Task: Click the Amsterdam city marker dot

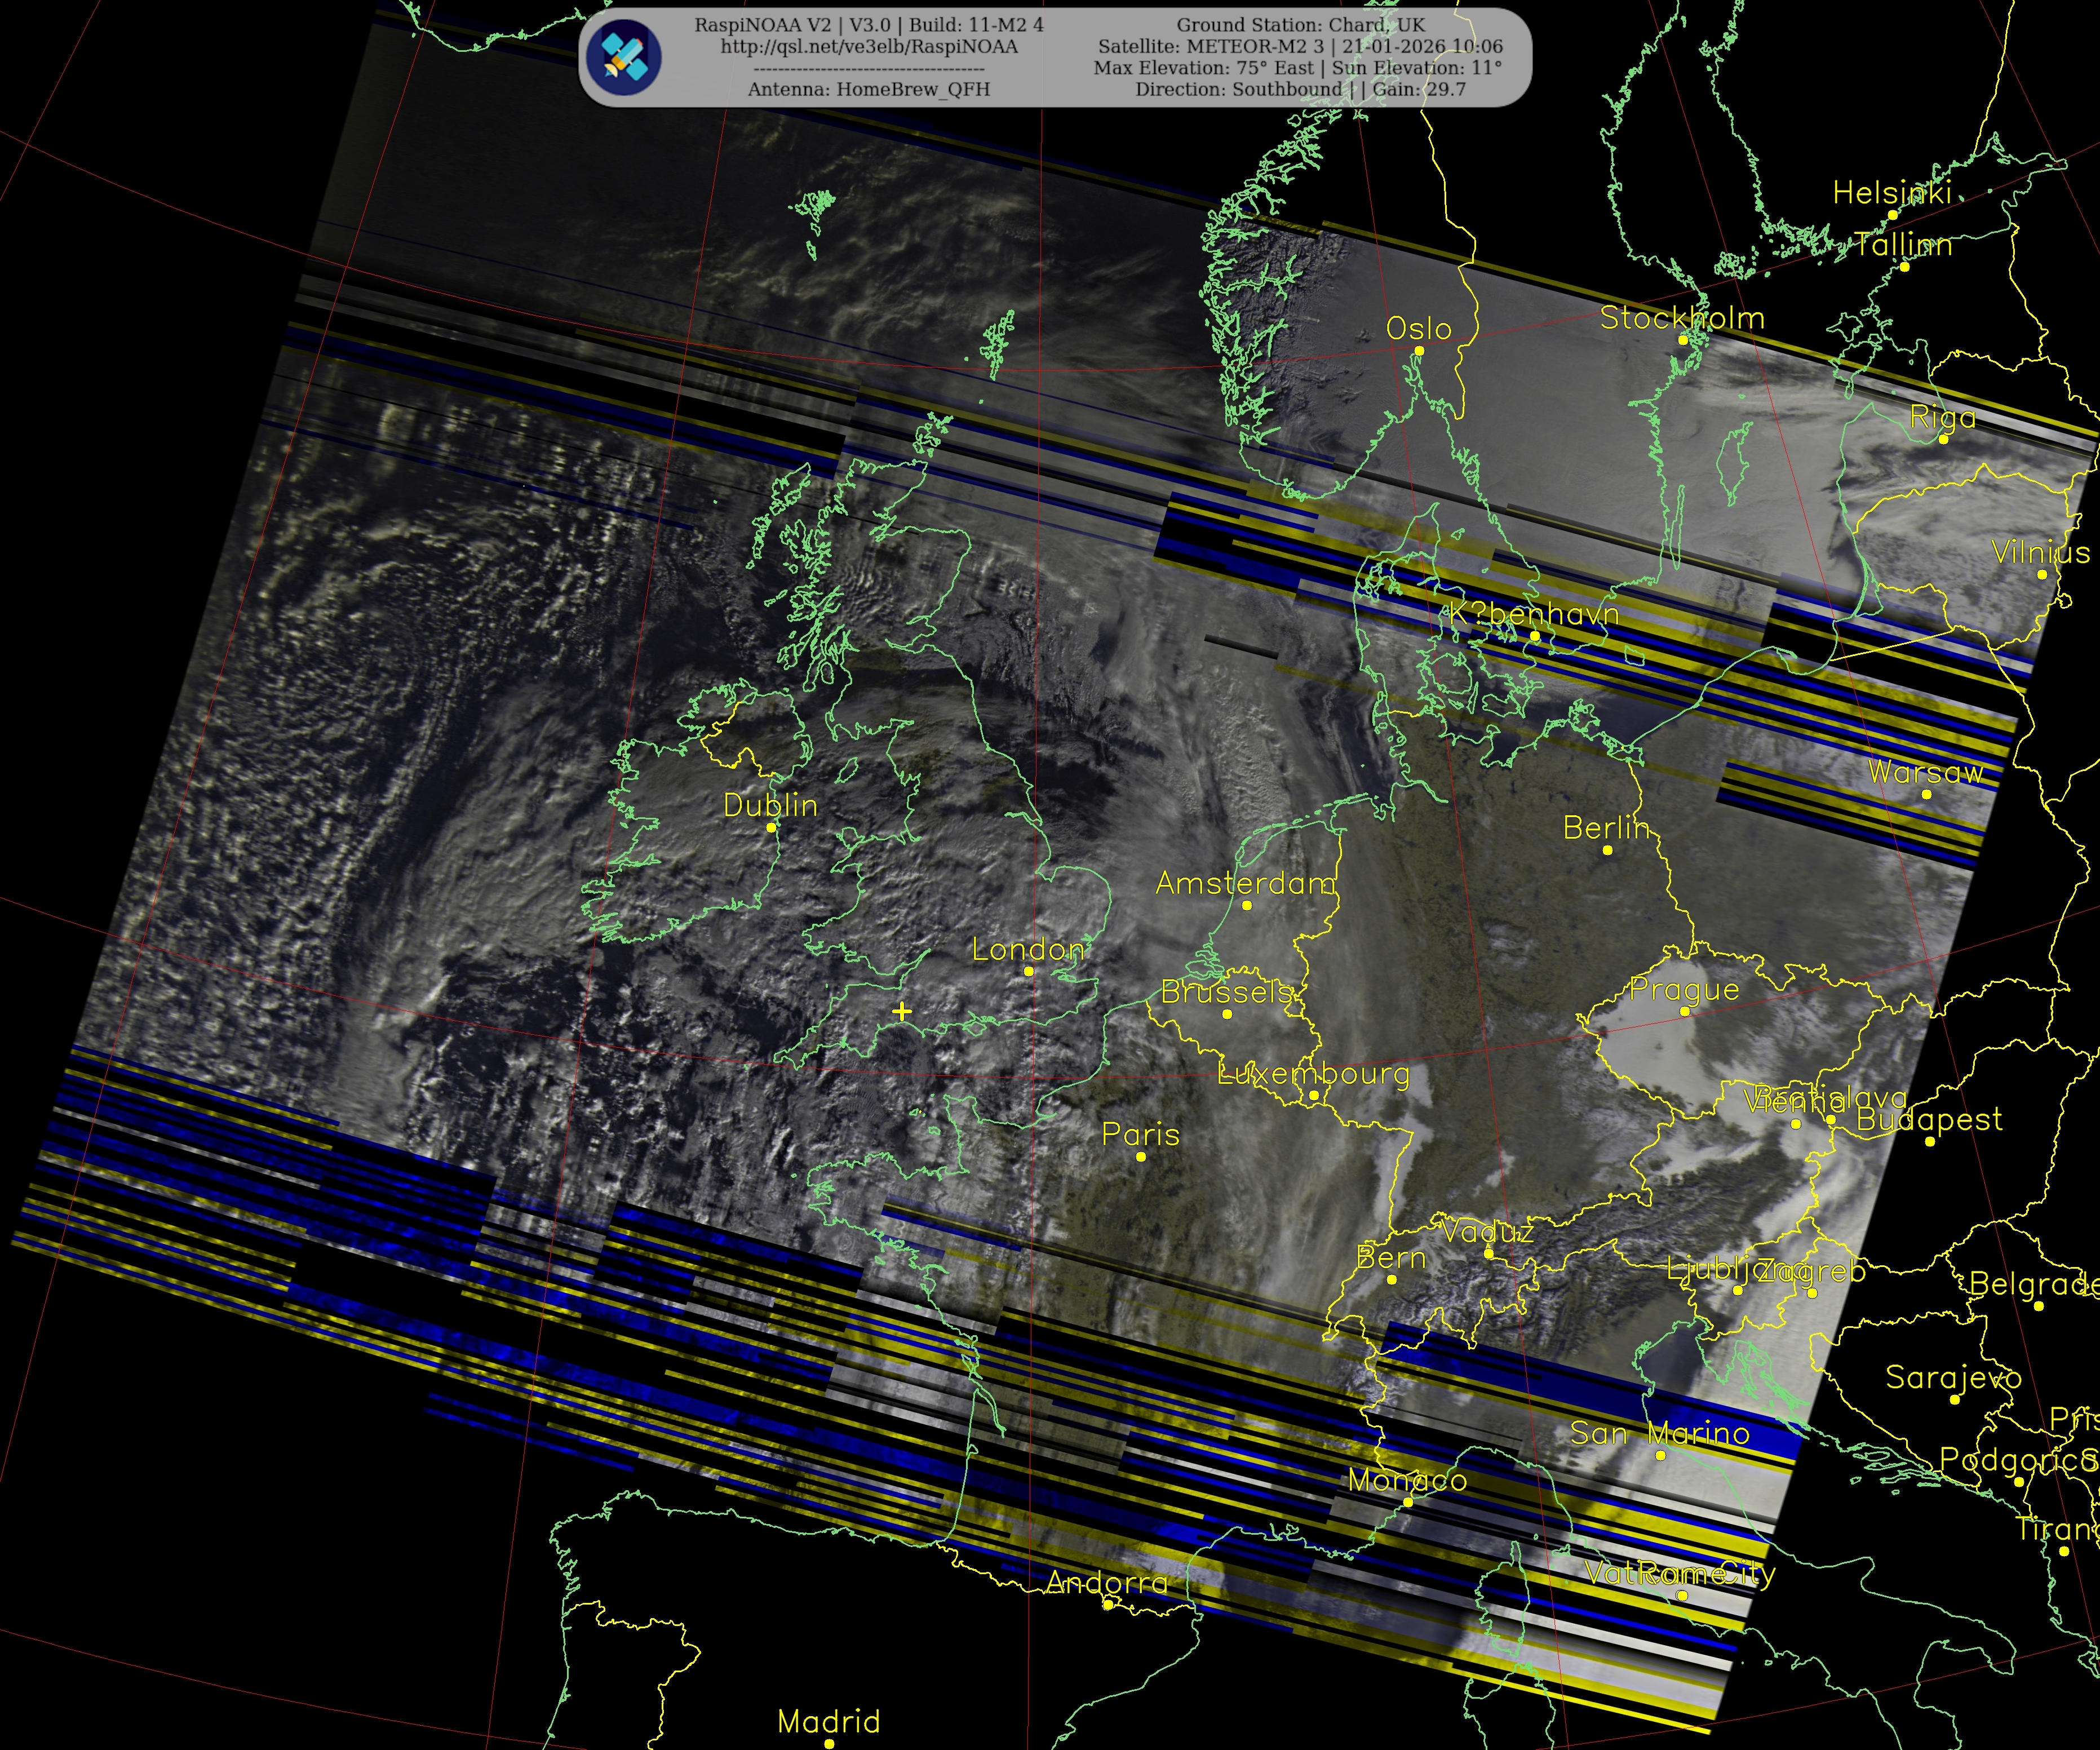Action: [1246, 905]
